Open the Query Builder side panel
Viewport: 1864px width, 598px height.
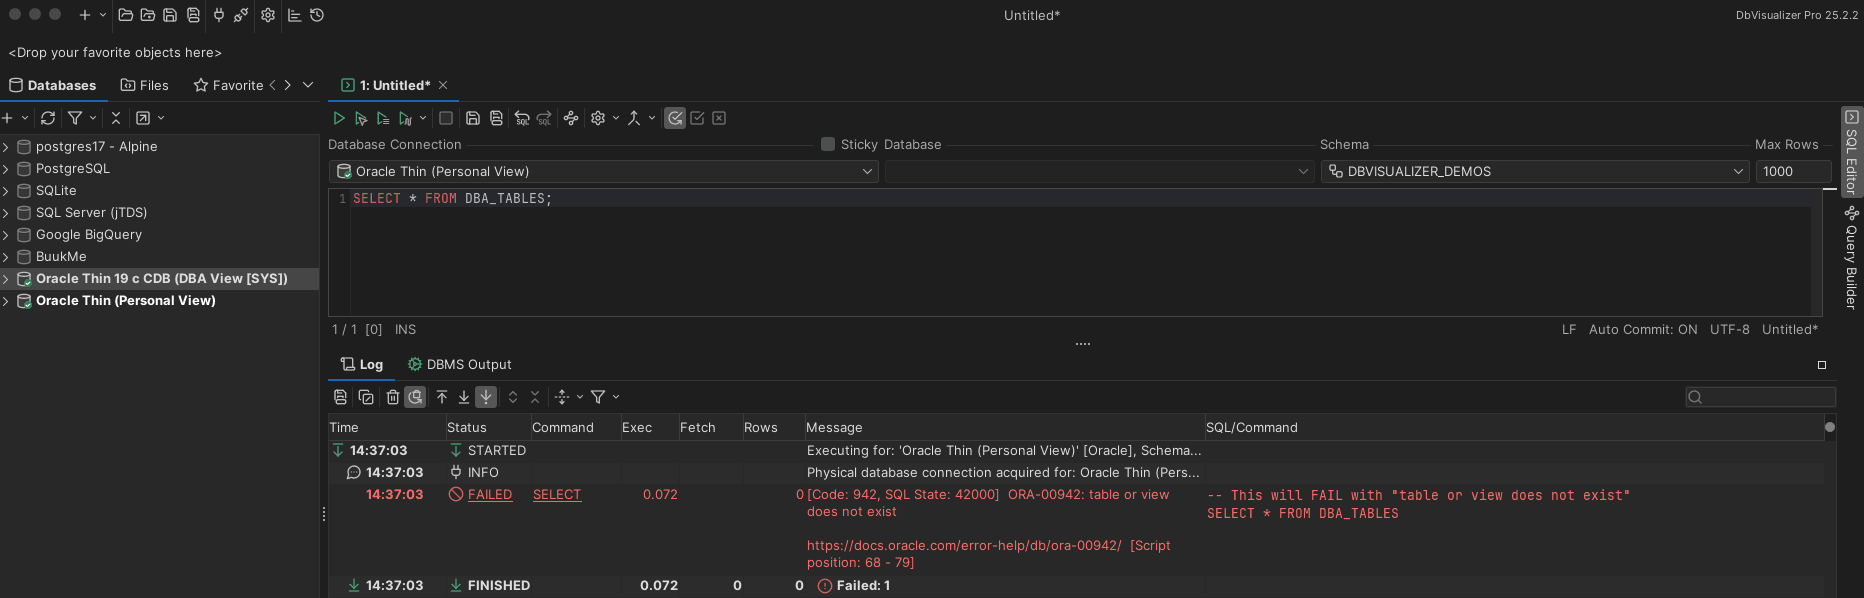(1851, 260)
